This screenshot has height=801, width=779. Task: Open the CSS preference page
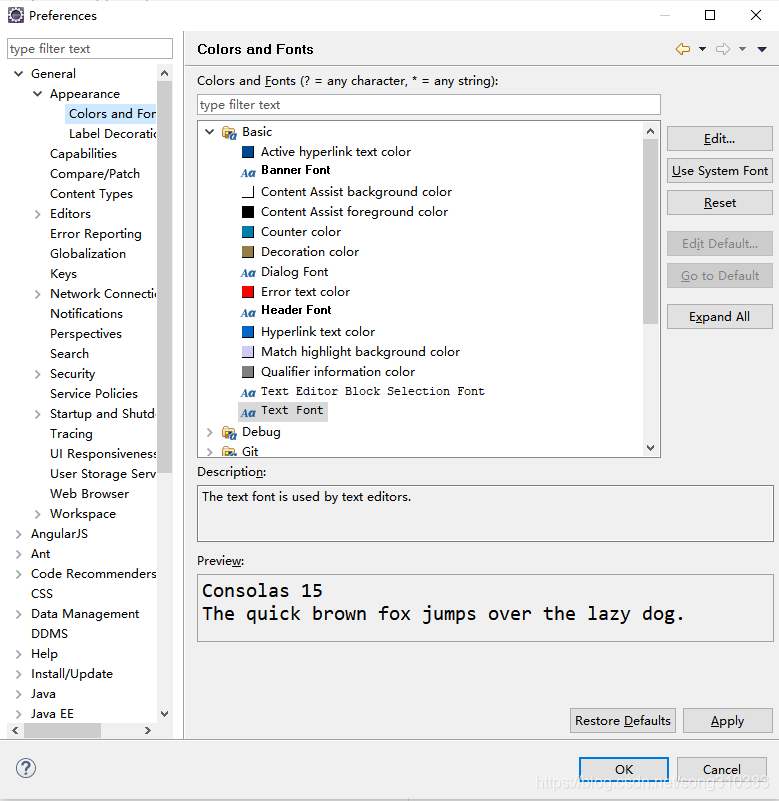click(42, 594)
